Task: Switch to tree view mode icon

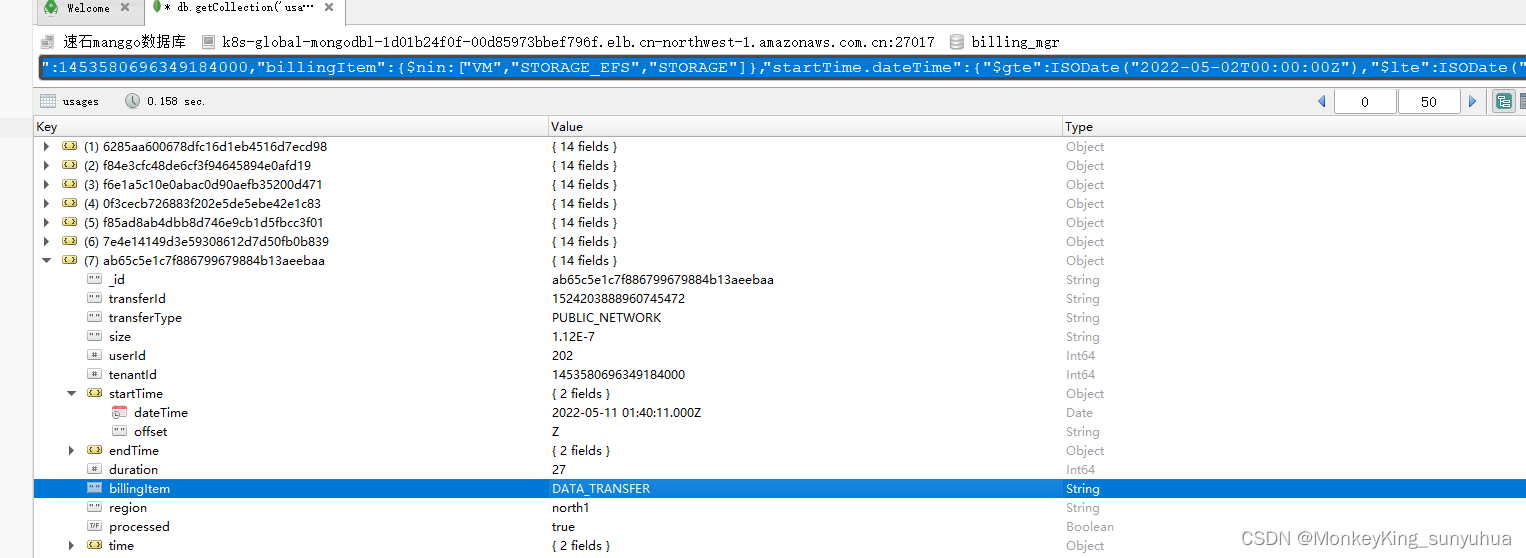Action: click(x=1504, y=101)
